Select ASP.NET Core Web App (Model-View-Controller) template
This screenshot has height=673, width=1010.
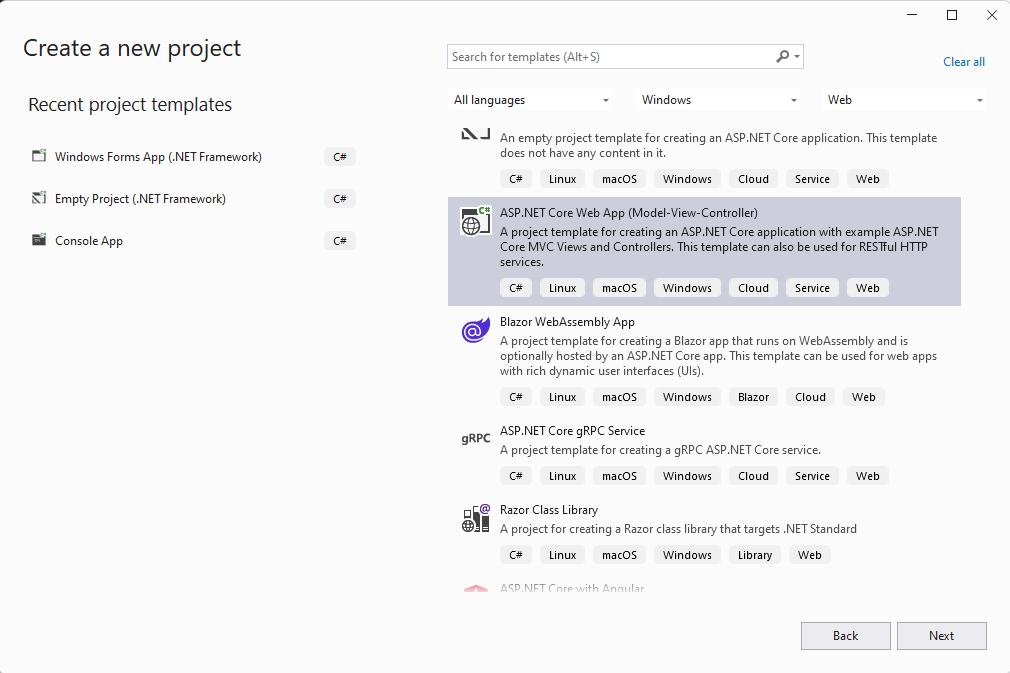(704, 251)
